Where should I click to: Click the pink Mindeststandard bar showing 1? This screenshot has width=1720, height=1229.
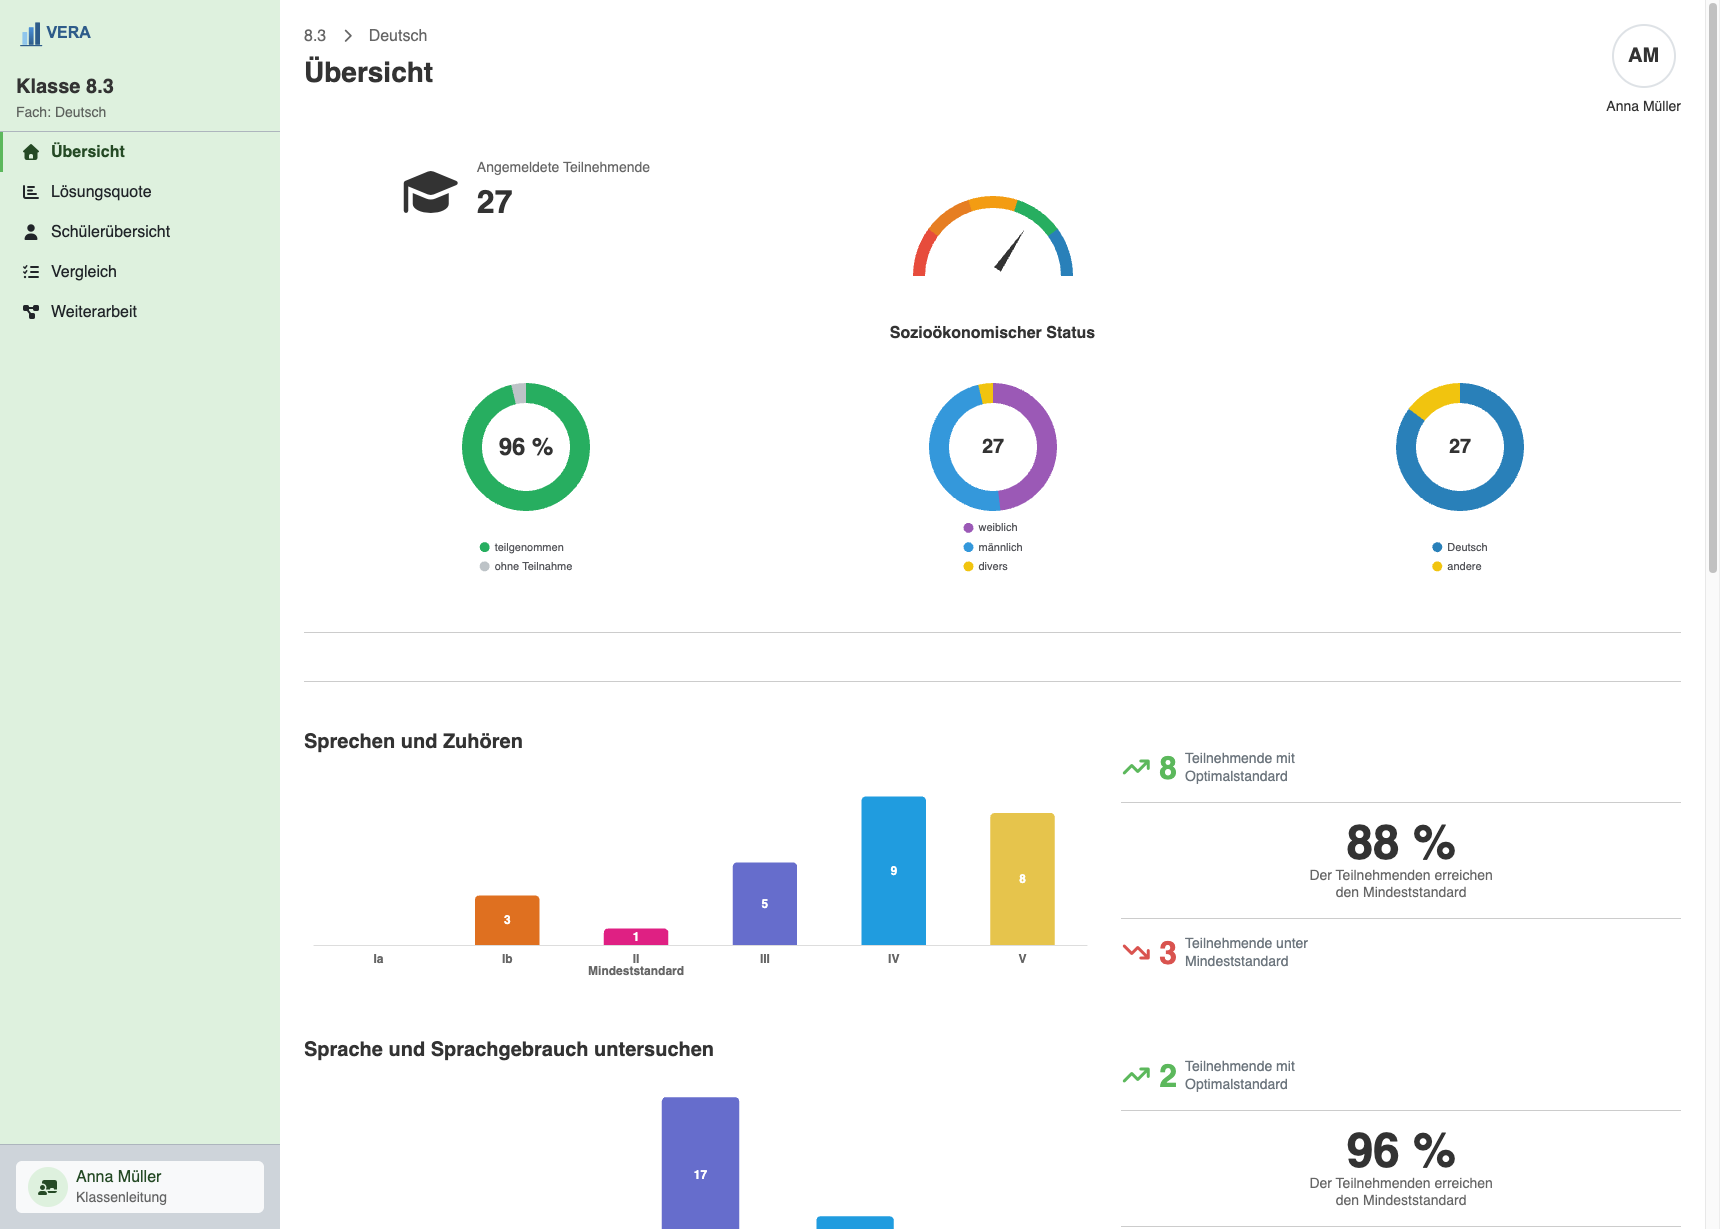(x=636, y=937)
